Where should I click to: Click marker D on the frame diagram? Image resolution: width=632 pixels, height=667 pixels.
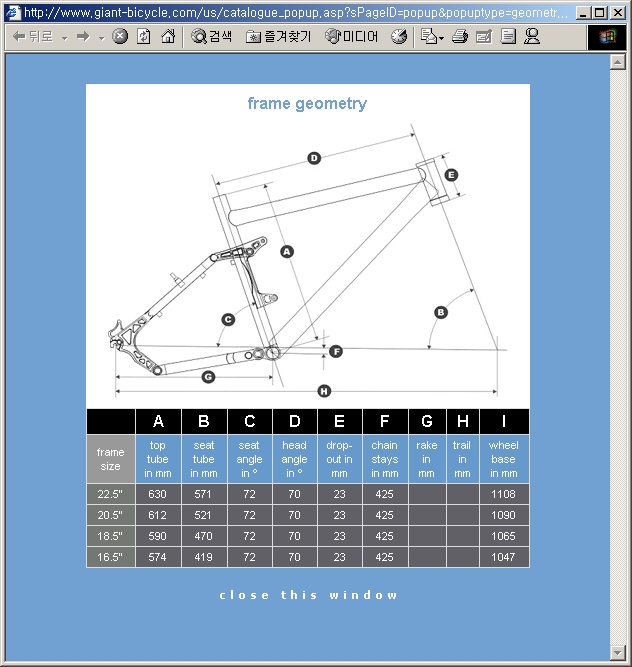314,158
